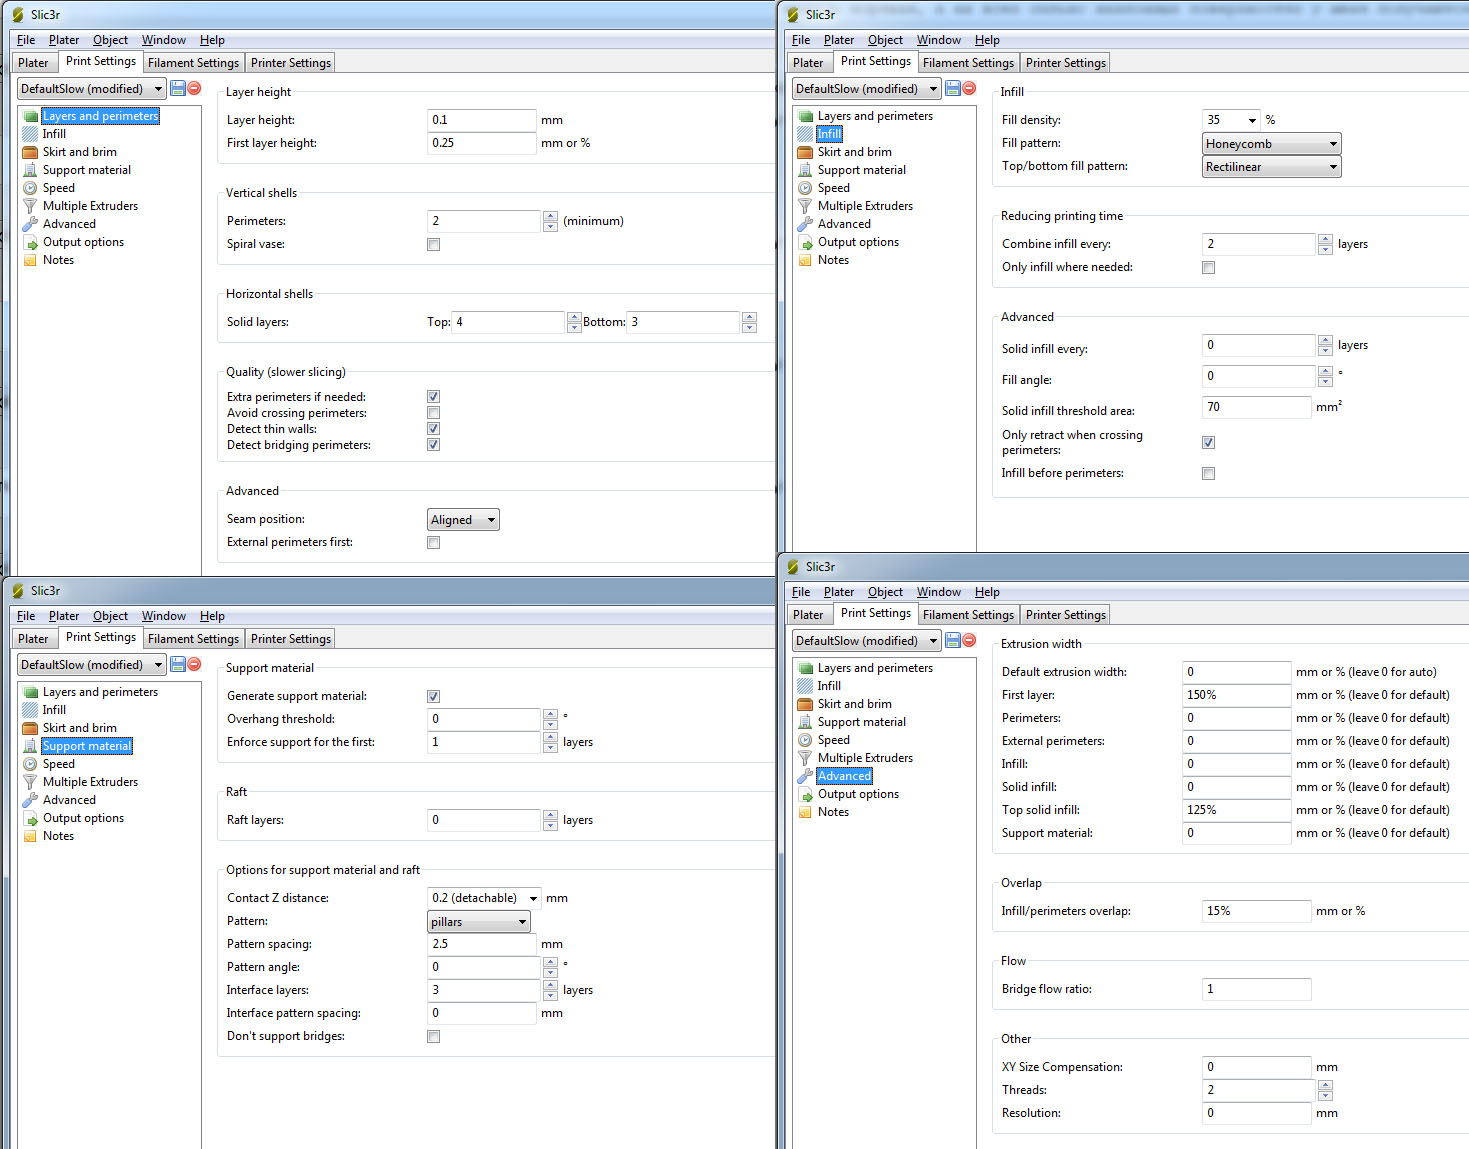Open the Object menu in the Layer height window
Image resolution: width=1469 pixels, height=1149 pixels.
(110, 40)
